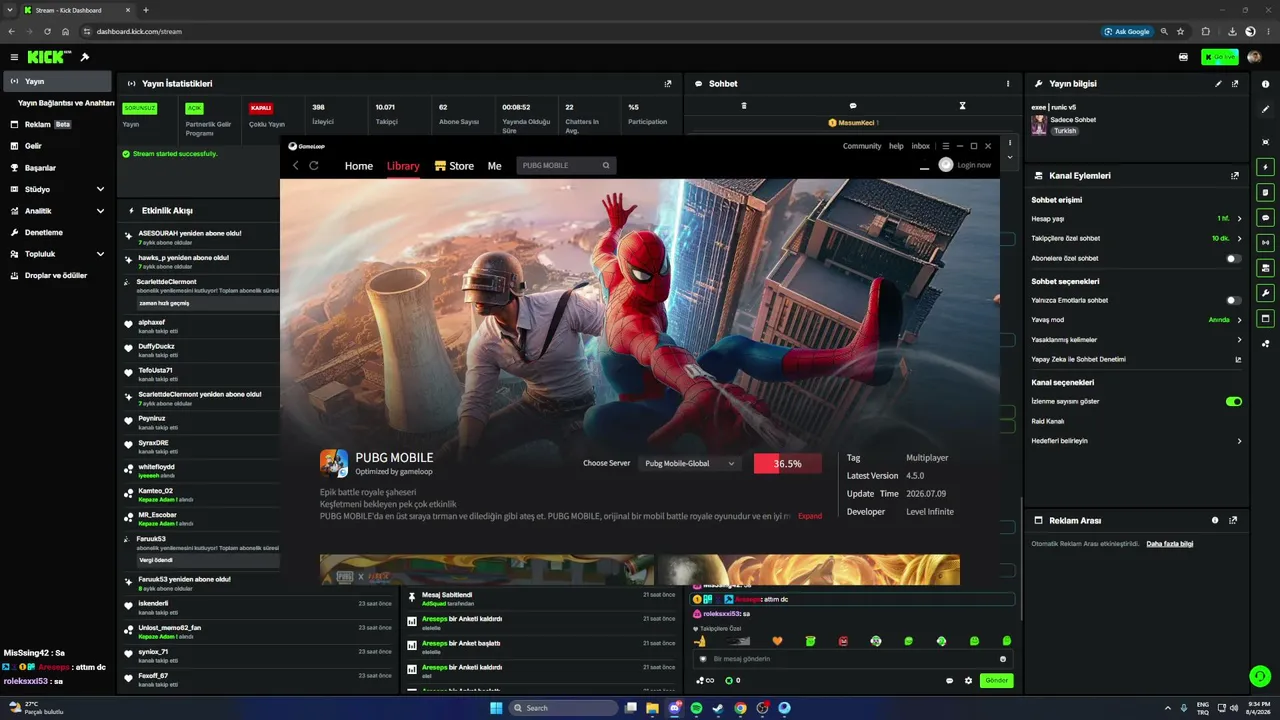Switch to GameLoop Home tab
The height and width of the screenshot is (720, 1280).
tap(359, 166)
